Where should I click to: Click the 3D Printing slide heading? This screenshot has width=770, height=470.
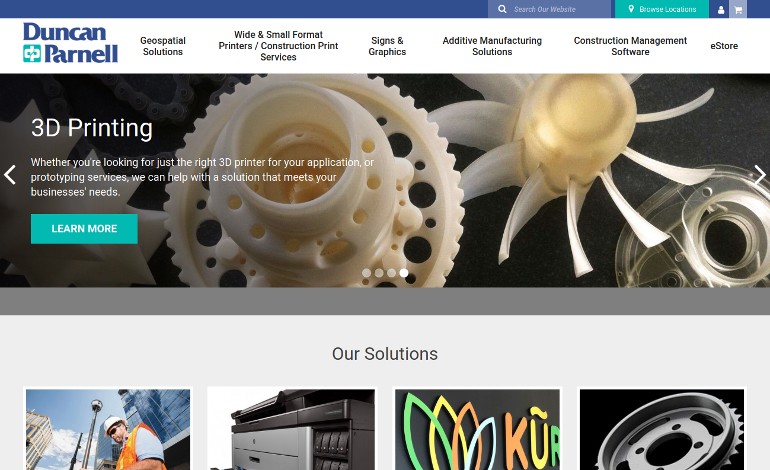92,128
